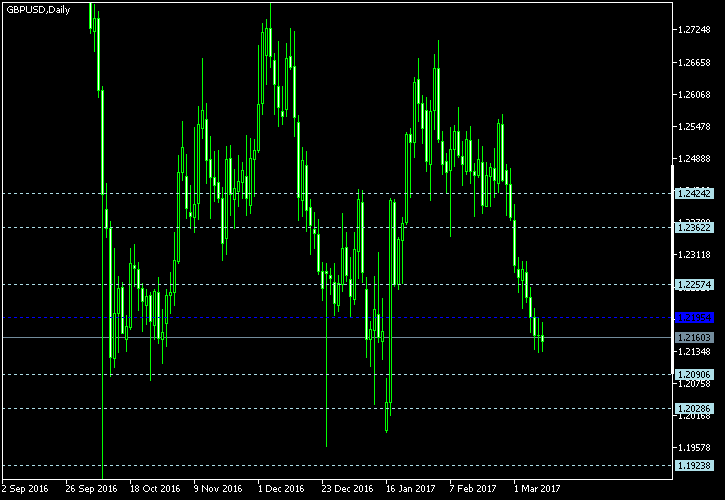Image resolution: width=725 pixels, height=500 pixels.
Task: Click the 1.26658 price scale value
Action: pos(694,62)
